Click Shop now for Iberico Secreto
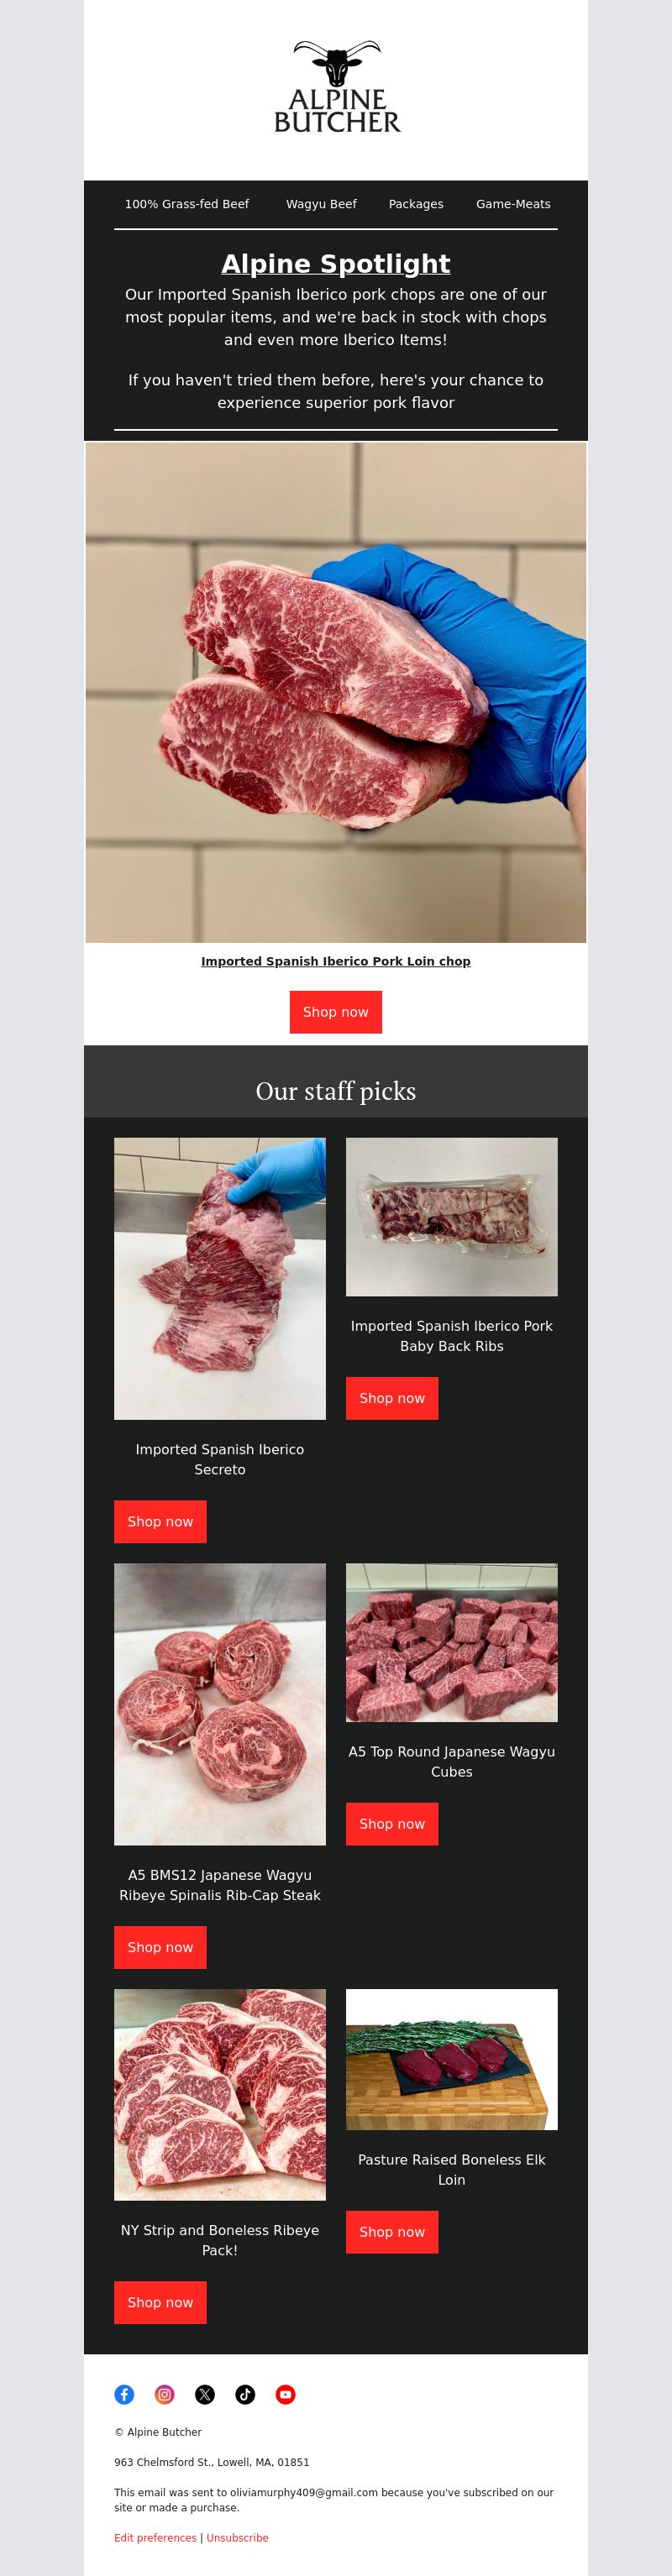Viewport: 672px width, 2576px height. click(160, 1521)
